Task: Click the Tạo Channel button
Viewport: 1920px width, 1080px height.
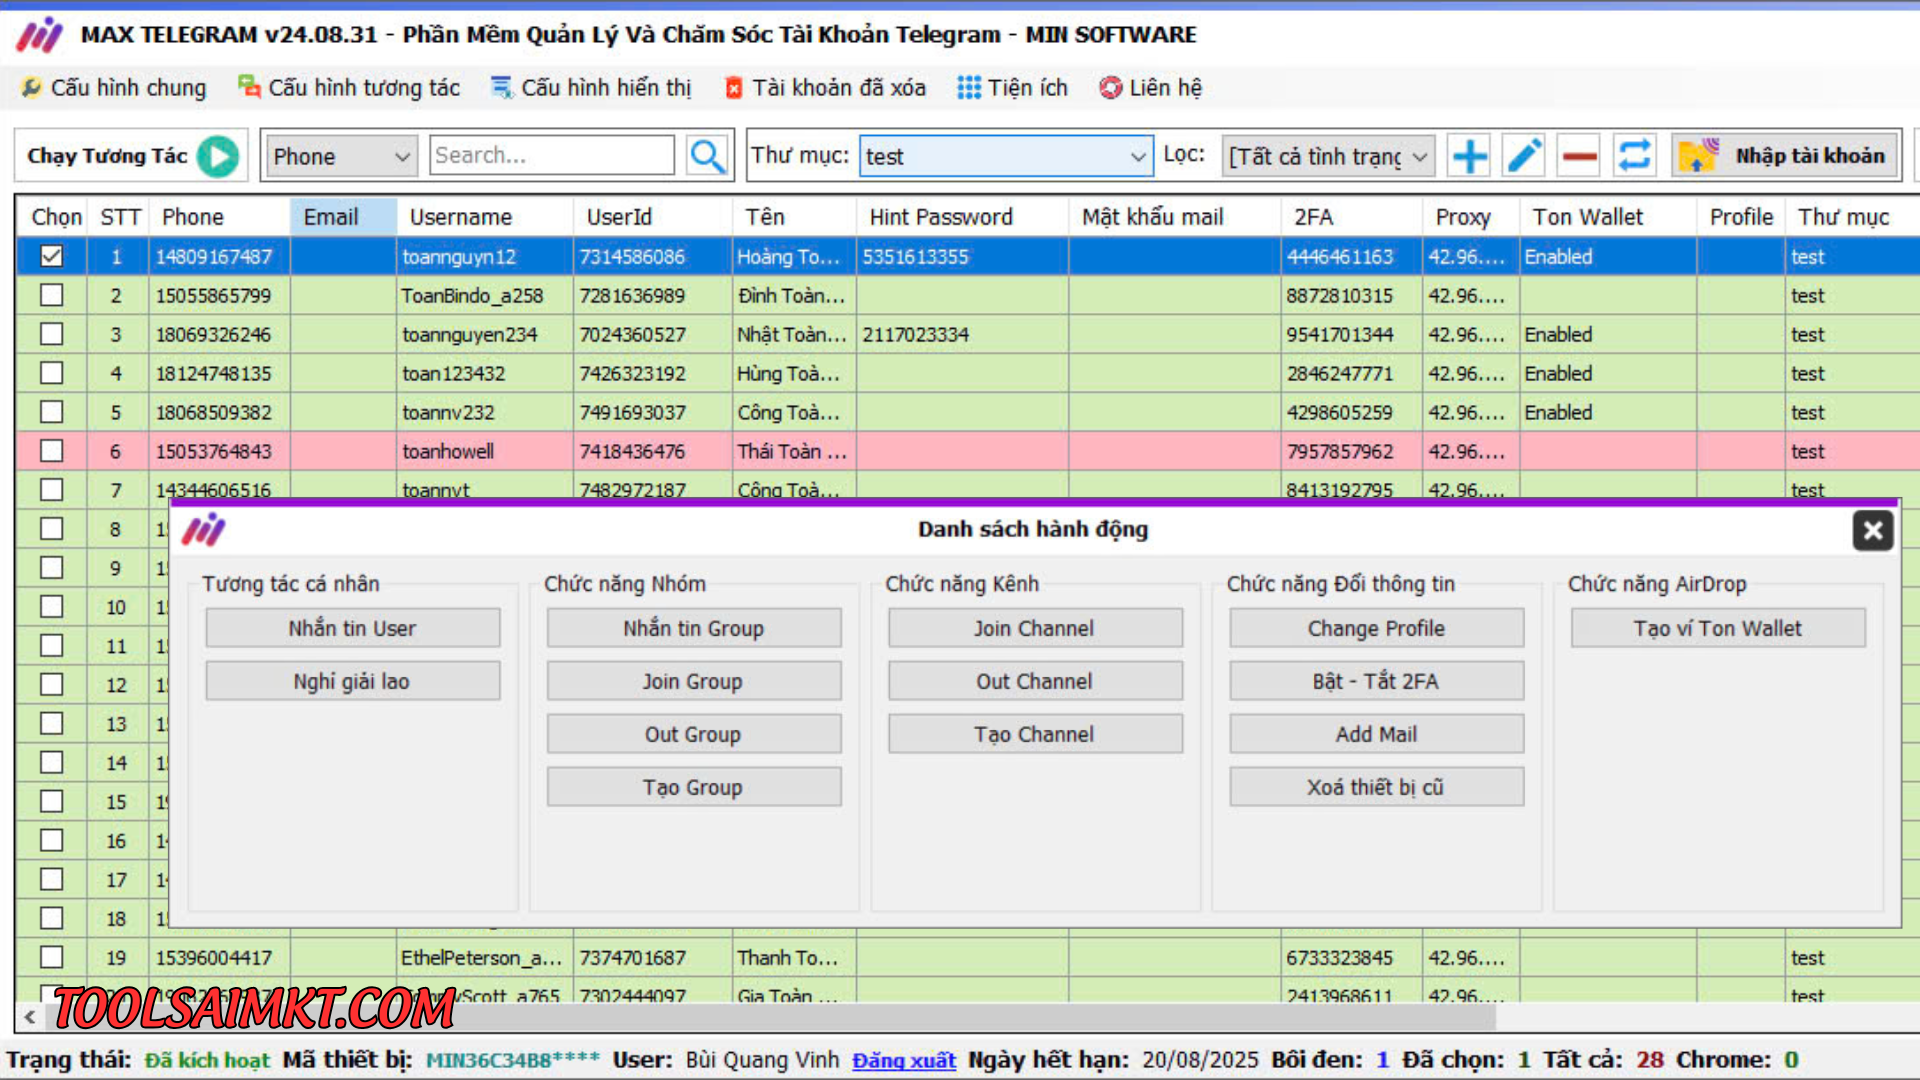Action: (x=1035, y=734)
